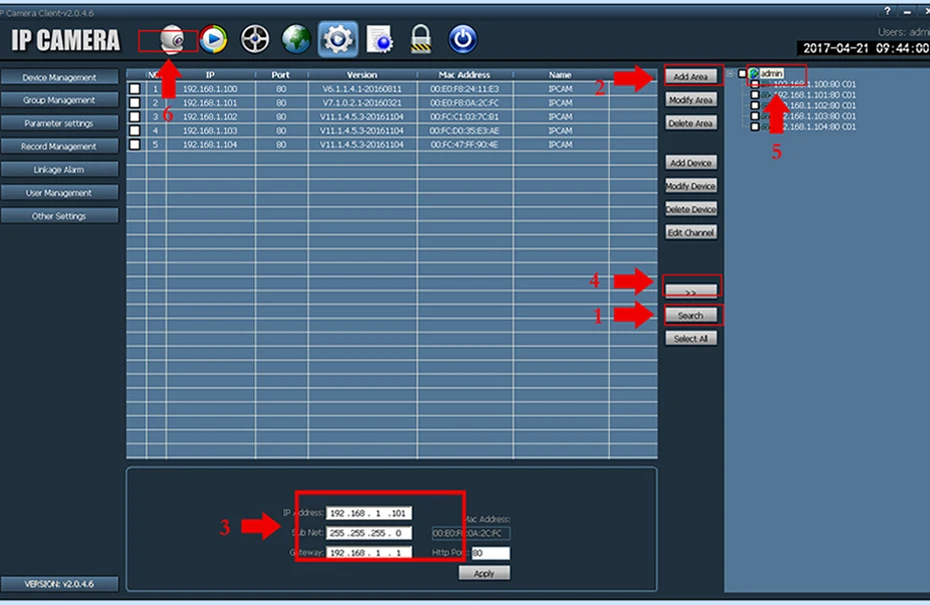Collapse the admin tree node
This screenshot has width=930, height=605.
pos(730,74)
